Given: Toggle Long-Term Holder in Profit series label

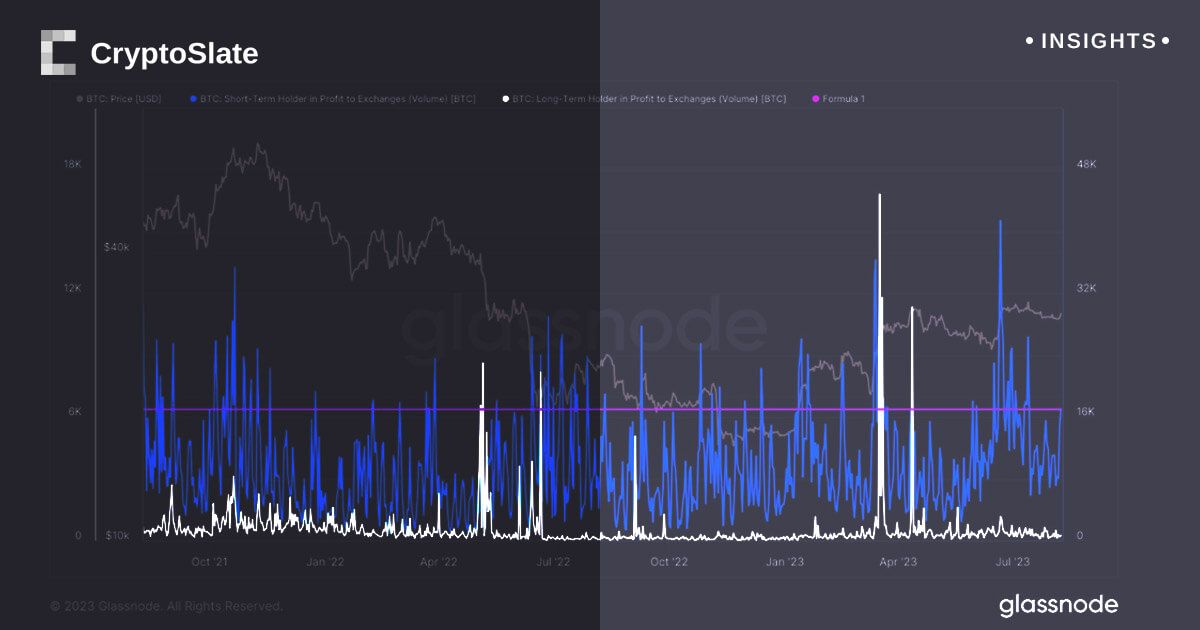Looking at the screenshot, I should 650,99.
